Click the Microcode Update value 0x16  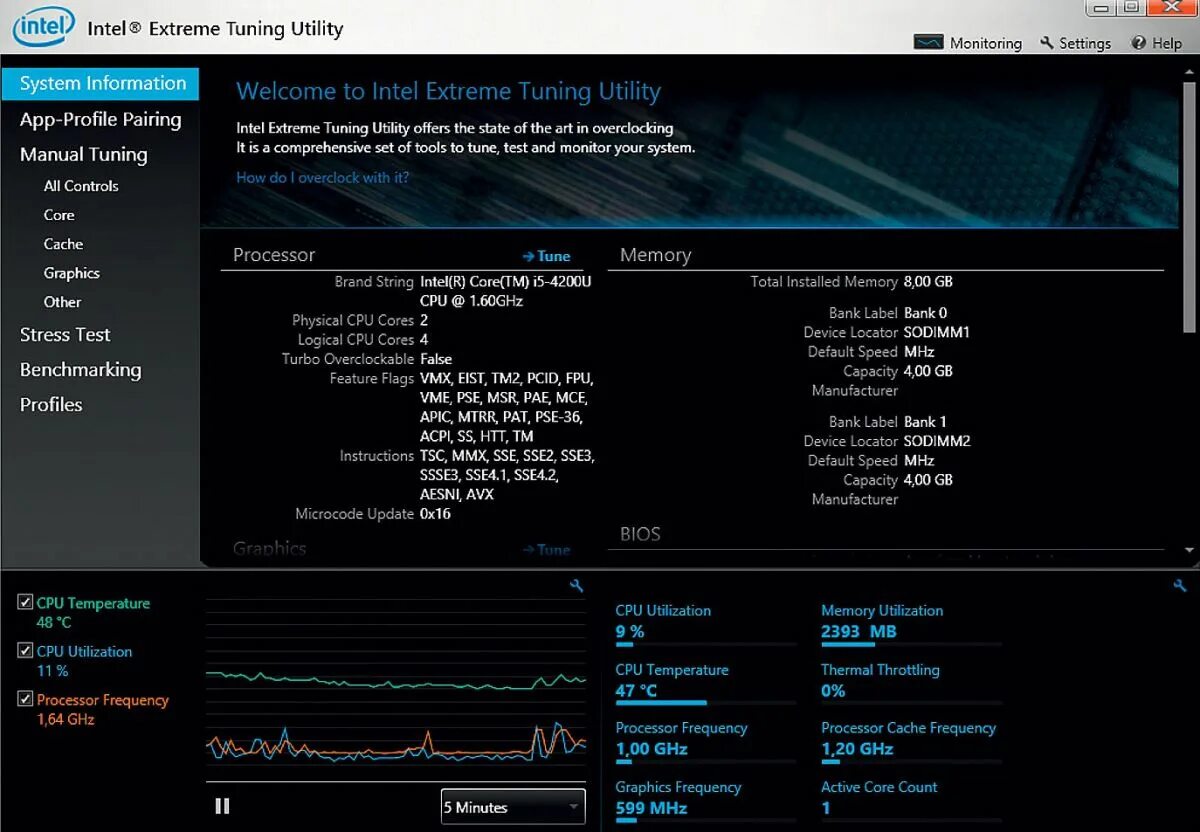point(435,514)
